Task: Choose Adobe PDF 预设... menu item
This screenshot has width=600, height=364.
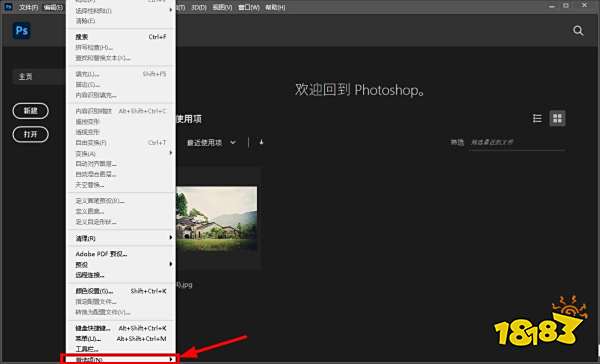Action: pos(121,254)
